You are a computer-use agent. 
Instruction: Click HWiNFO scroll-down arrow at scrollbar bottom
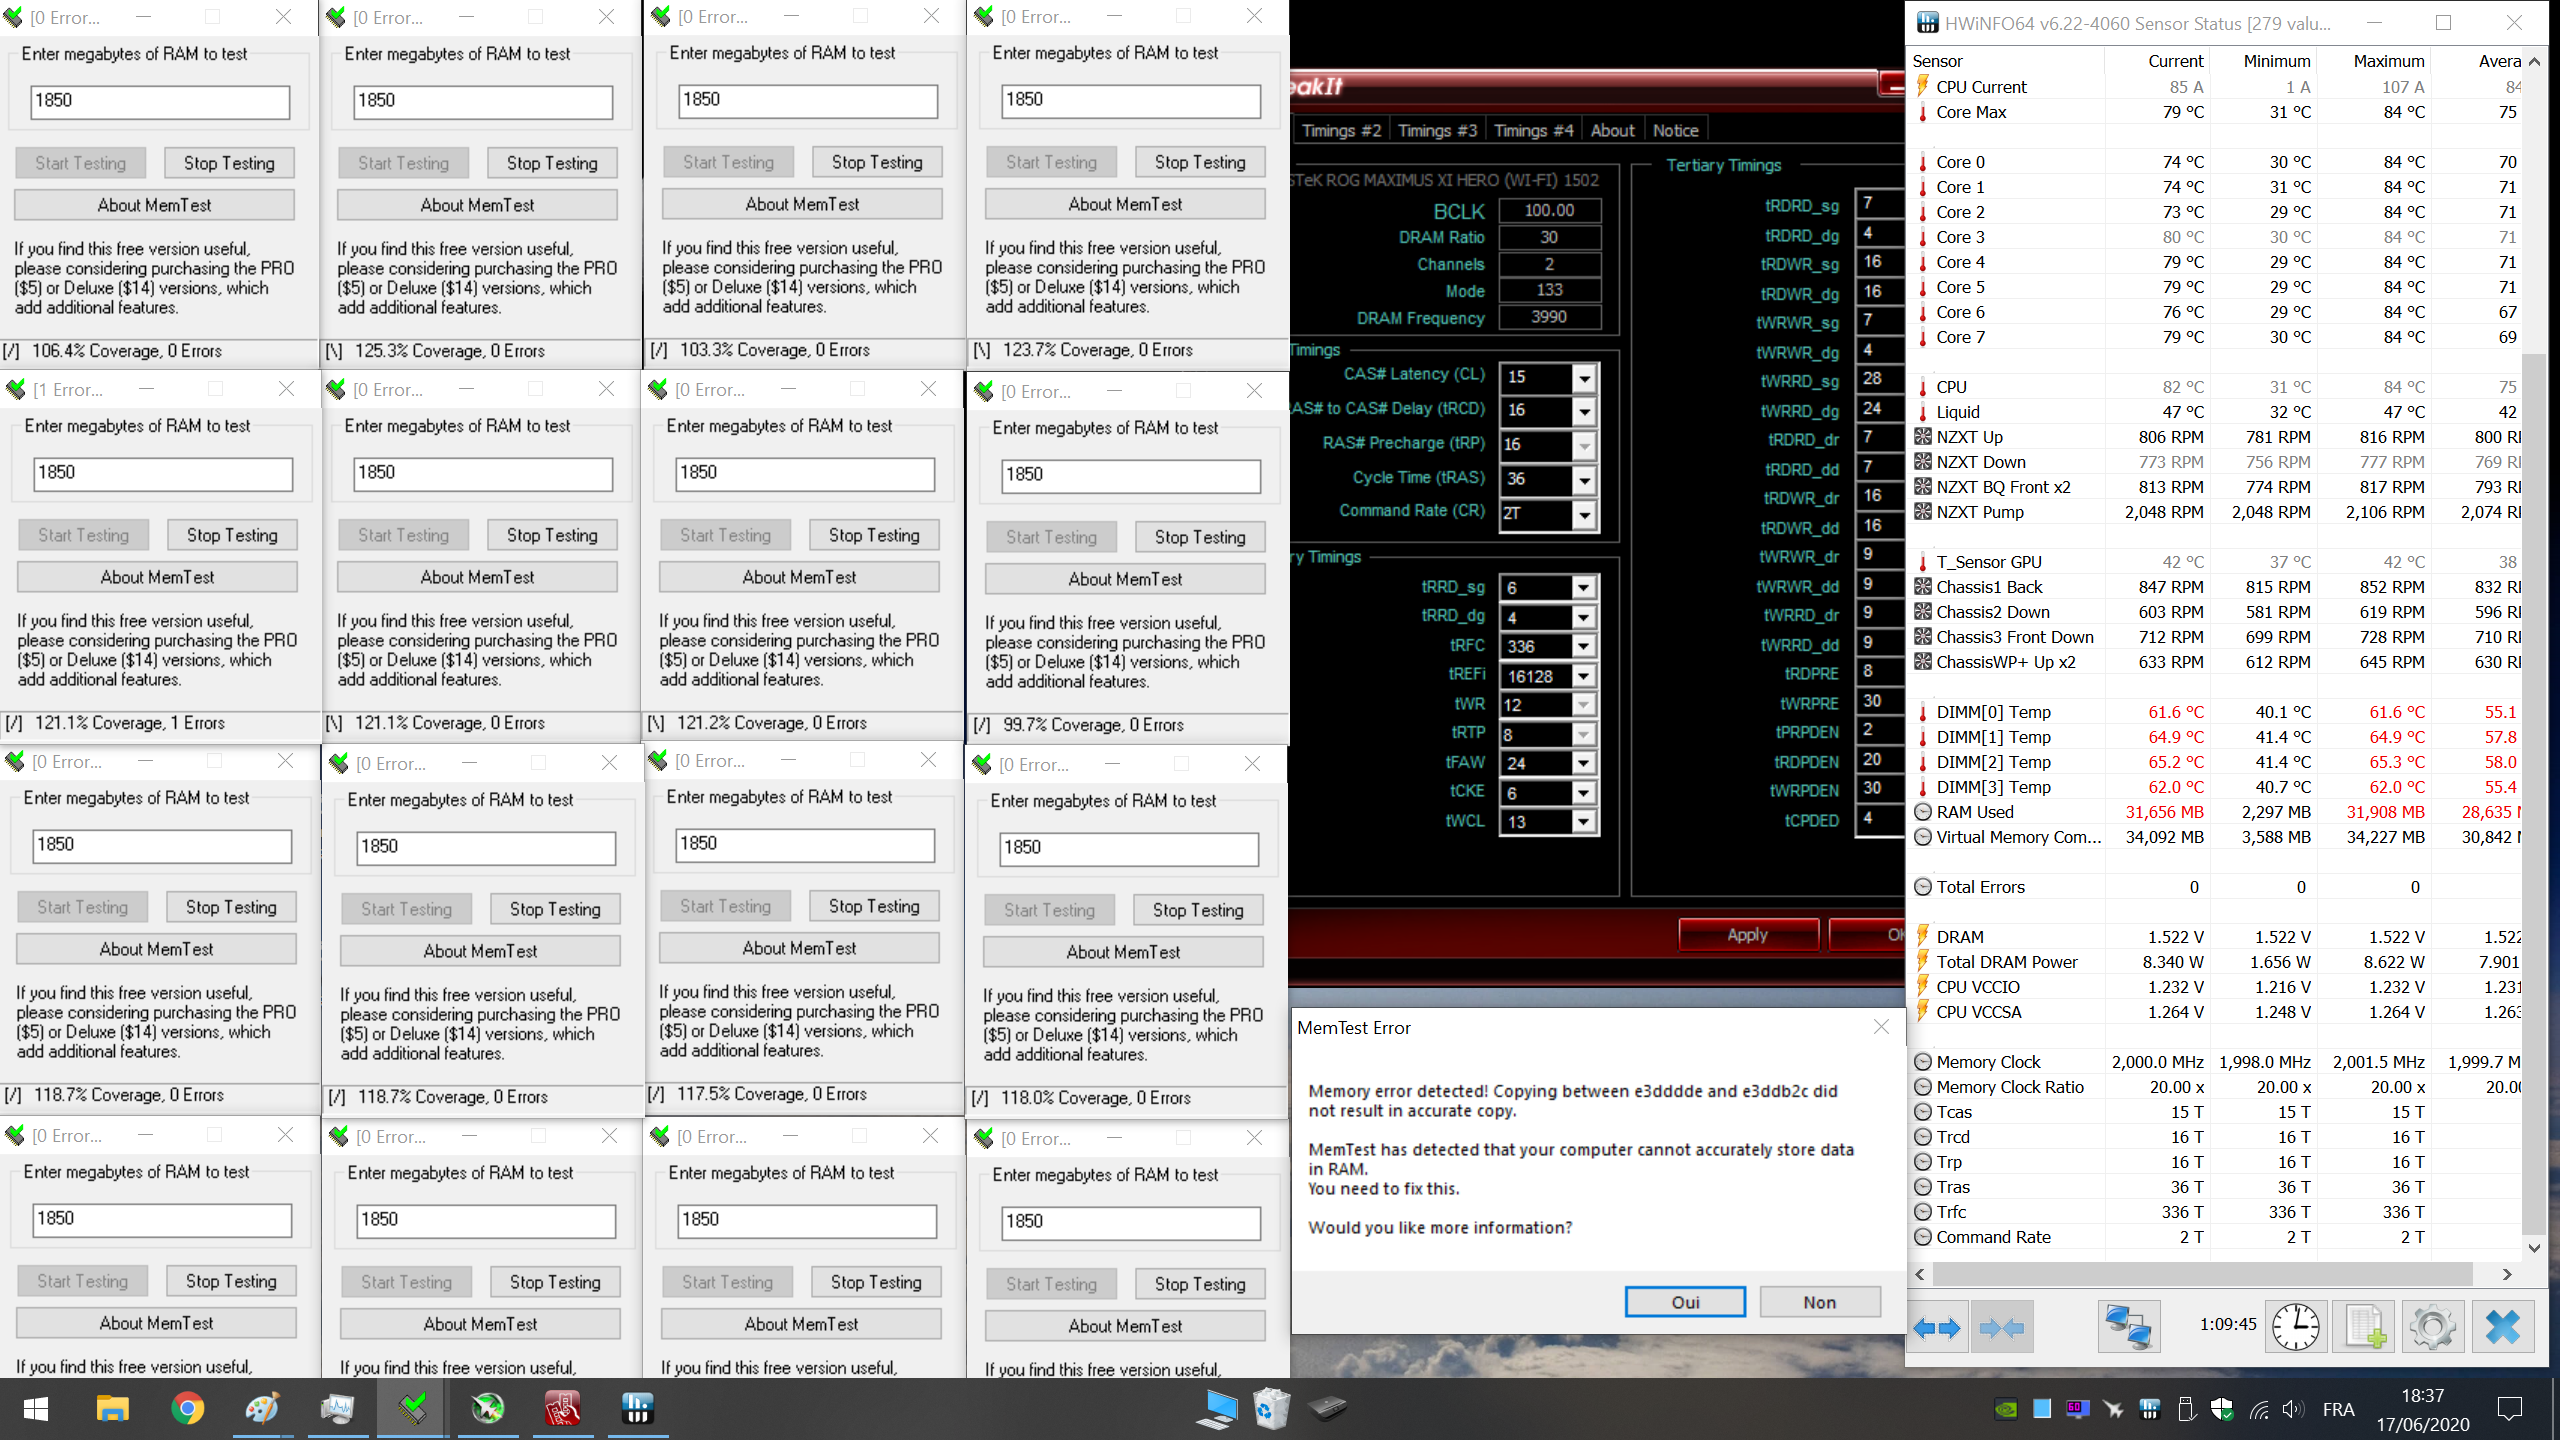pyautogui.click(x=2534, y=1247)
